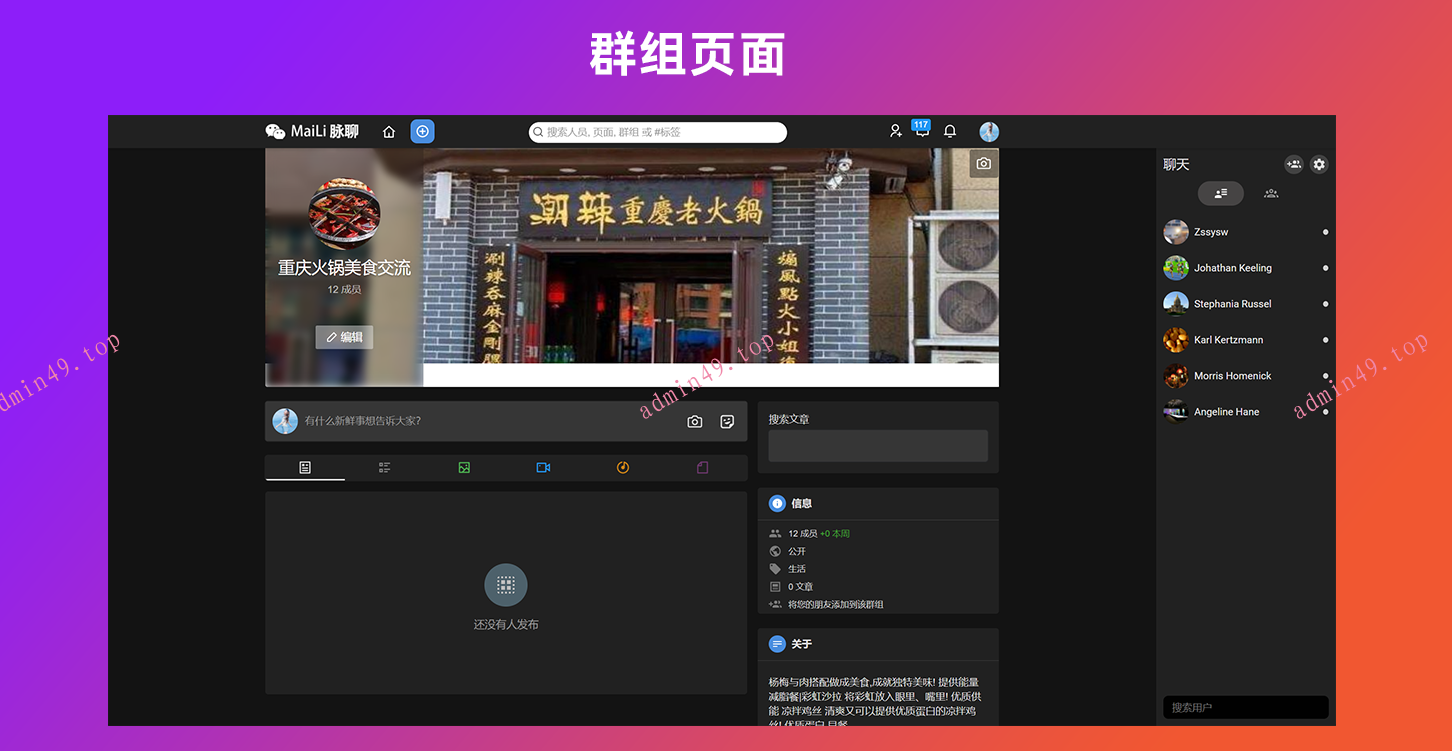Add photo using post box camera icon
This screenshot has width=1452, height=751.
[x=695, y=422]
